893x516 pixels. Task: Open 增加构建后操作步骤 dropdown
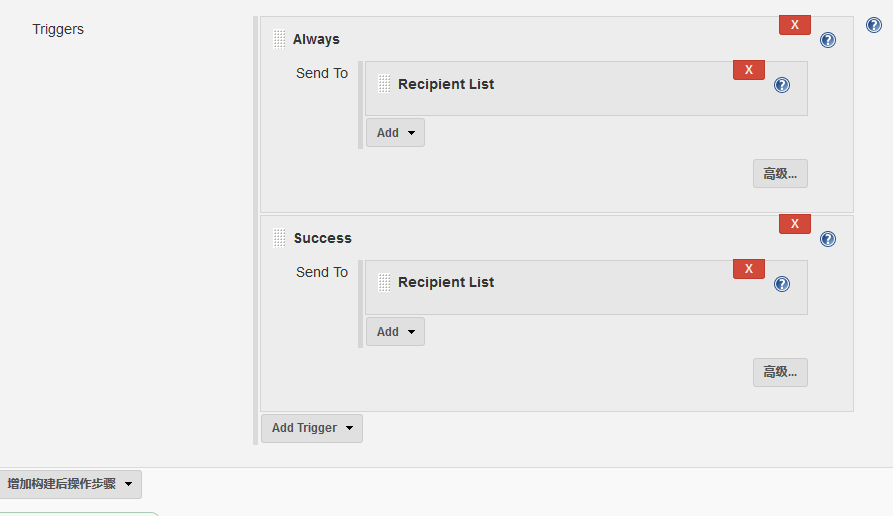point(69,484)
